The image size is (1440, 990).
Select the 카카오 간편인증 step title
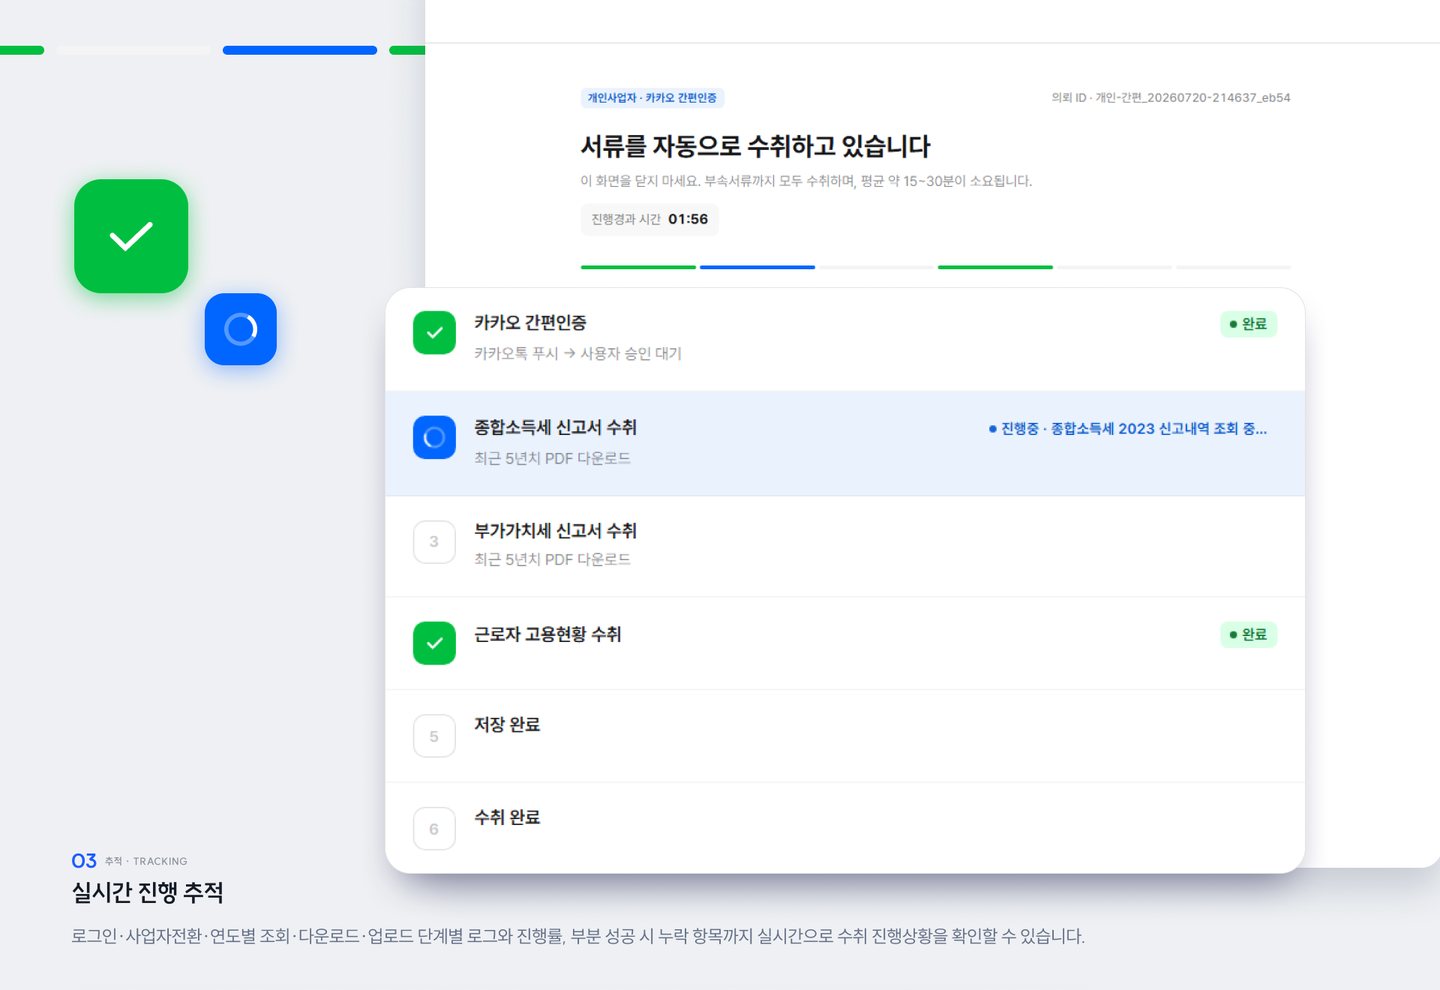tap(530, 323)
